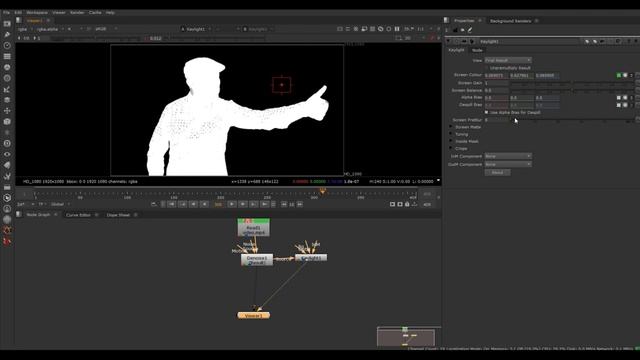Click the go to first frame button
640x360 pixels.
click(172, 204)
